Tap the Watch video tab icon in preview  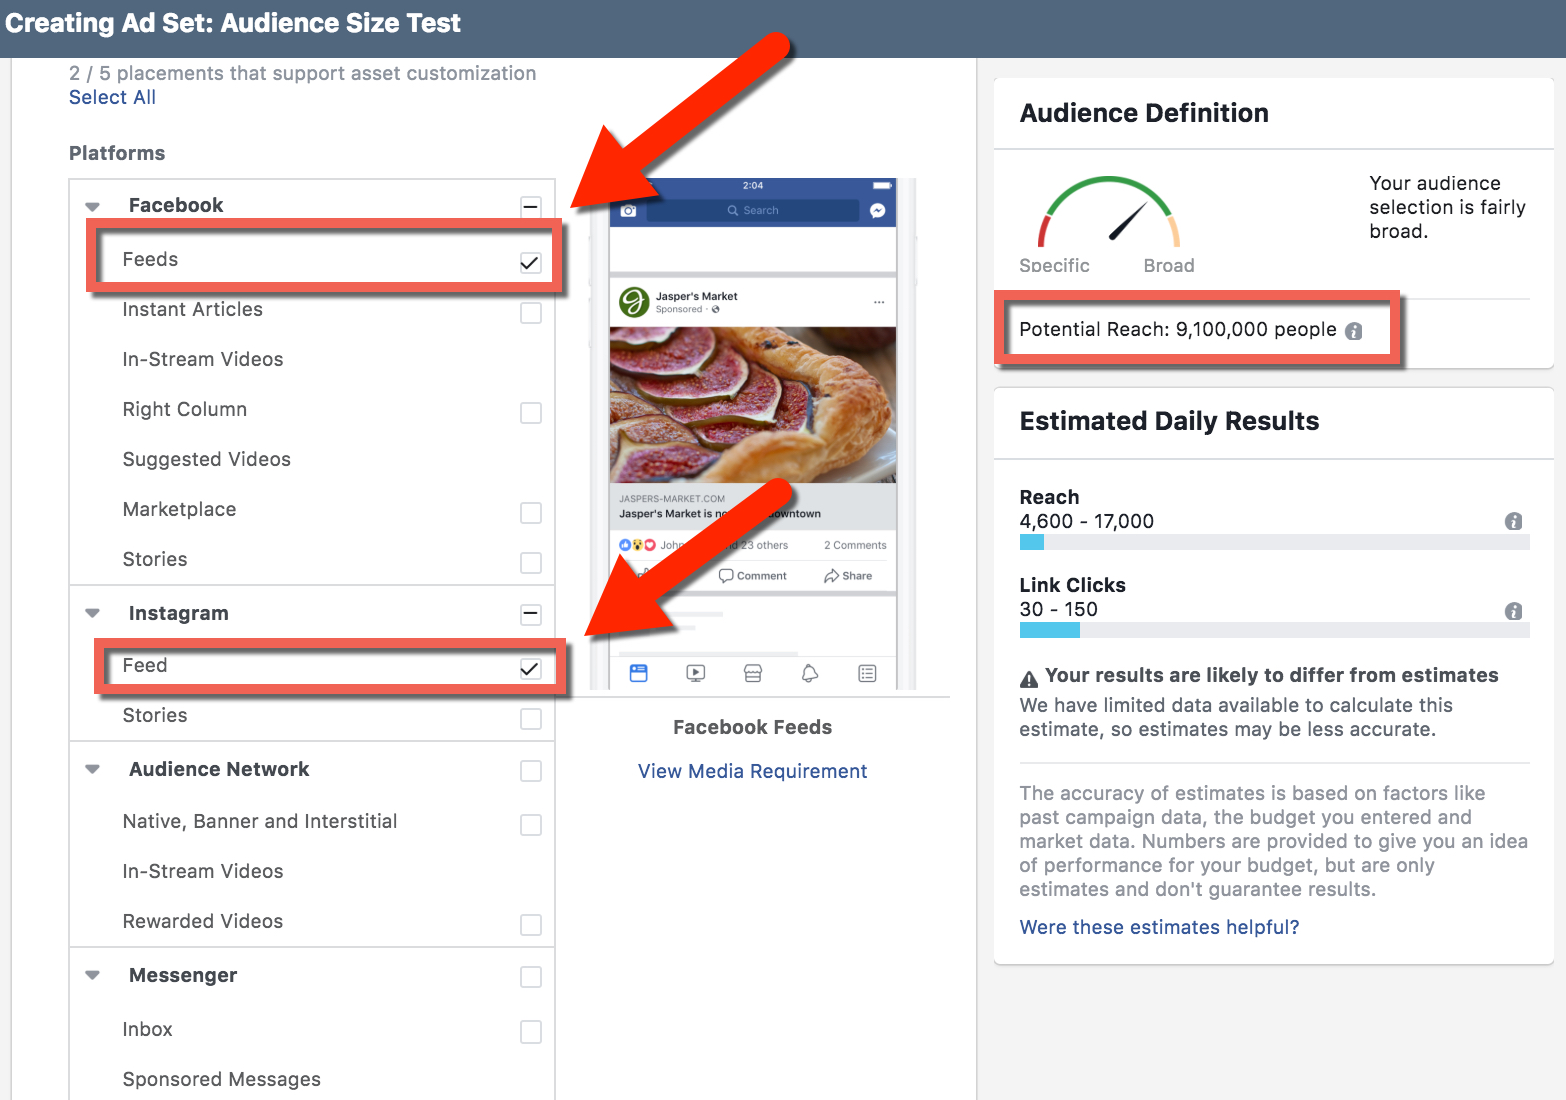pos(696,673)
